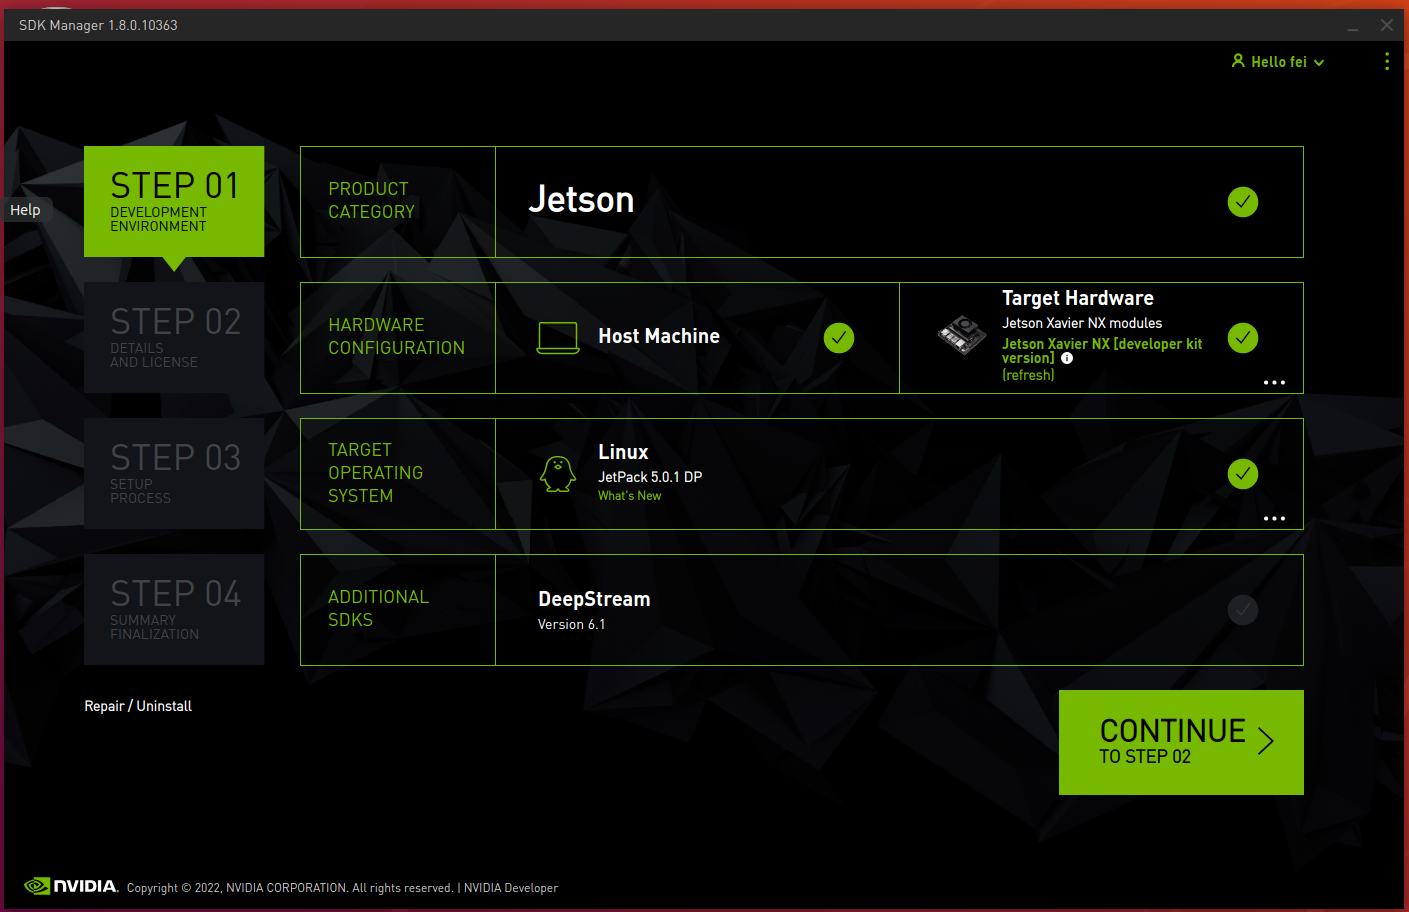This screenshot has height=912, width=1409.
Task: Click the refresh link under Target Hardware
Action: coord(1028,376)
